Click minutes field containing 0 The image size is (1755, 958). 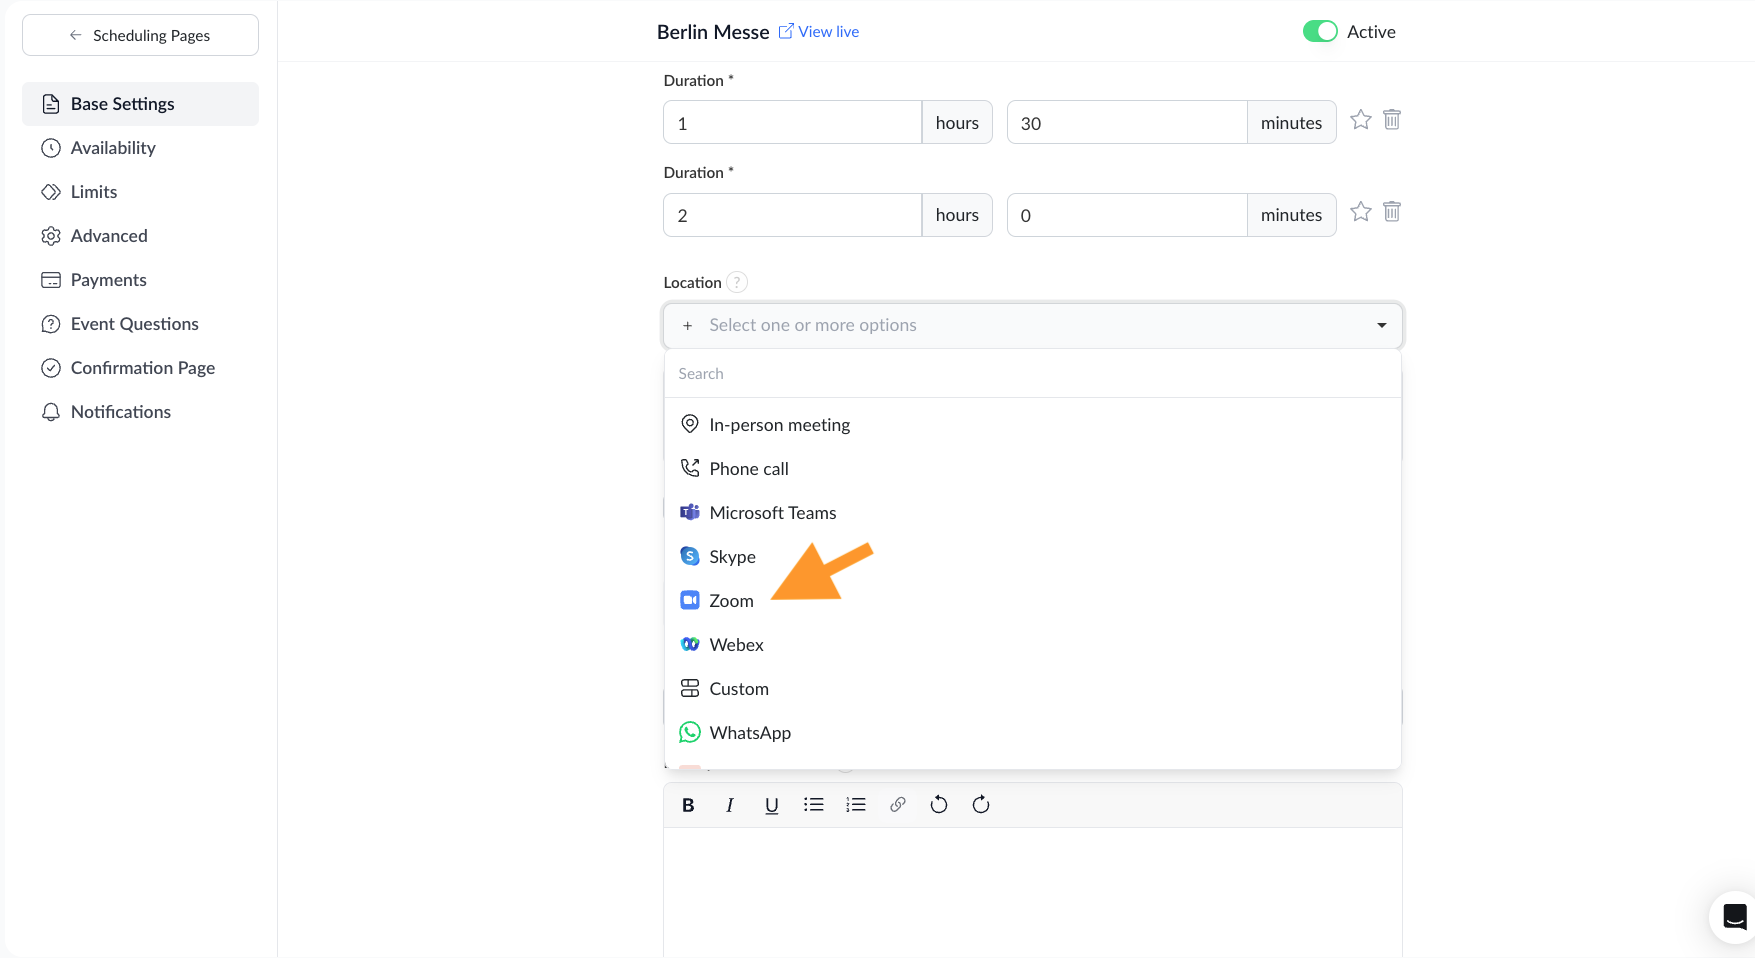pos(1127,215)
